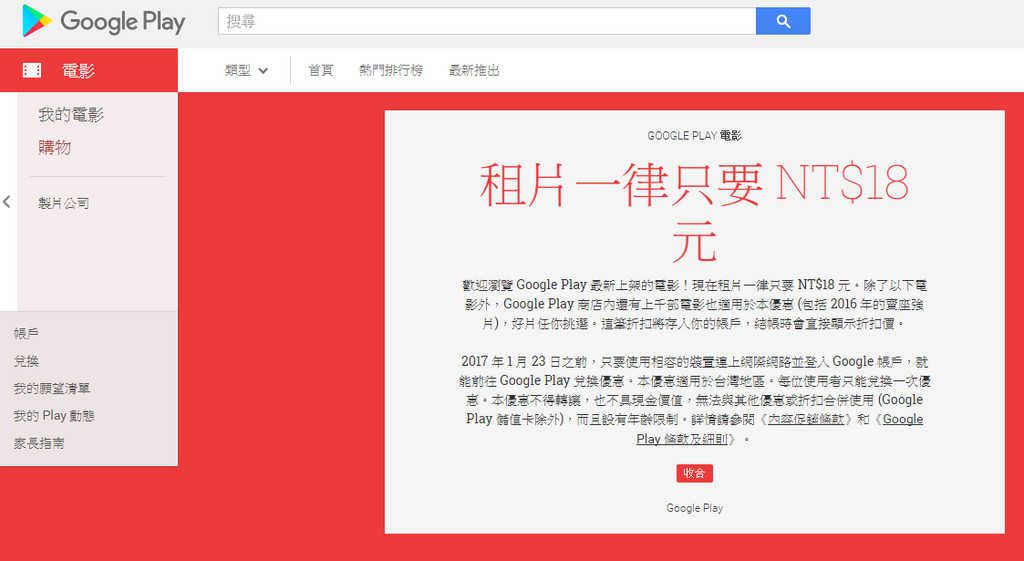Type in the 搜尋 search field
This screenshot has width=1024, height=561.
(486, 21)
